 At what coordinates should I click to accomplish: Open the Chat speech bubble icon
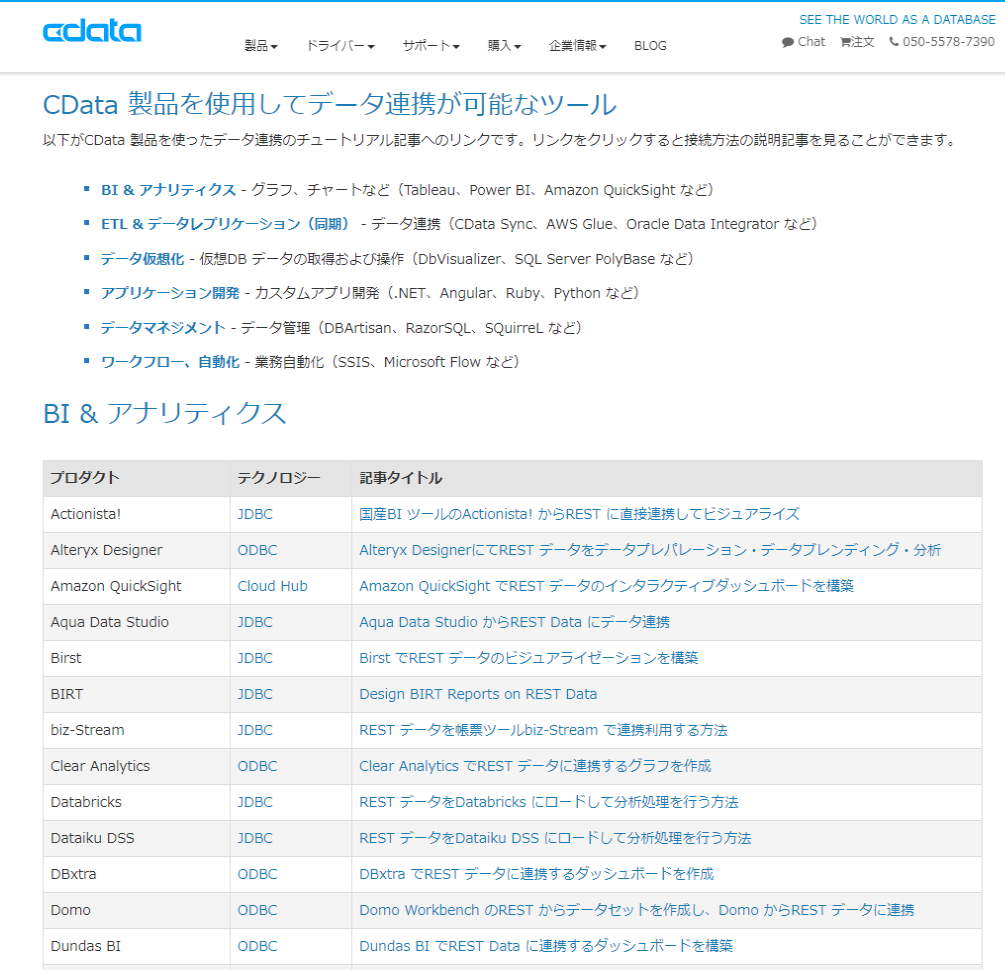coord(788,42)
